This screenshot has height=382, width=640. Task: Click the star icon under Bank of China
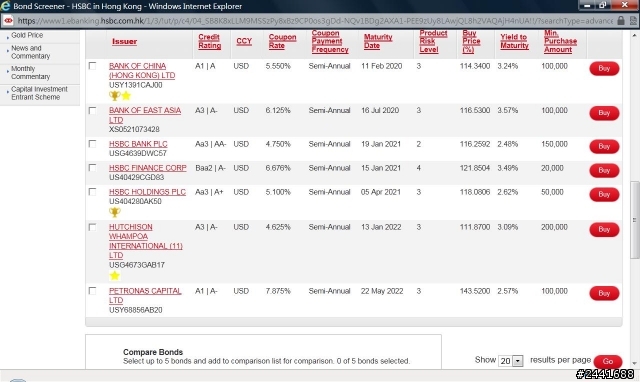(x=126, y=96)
